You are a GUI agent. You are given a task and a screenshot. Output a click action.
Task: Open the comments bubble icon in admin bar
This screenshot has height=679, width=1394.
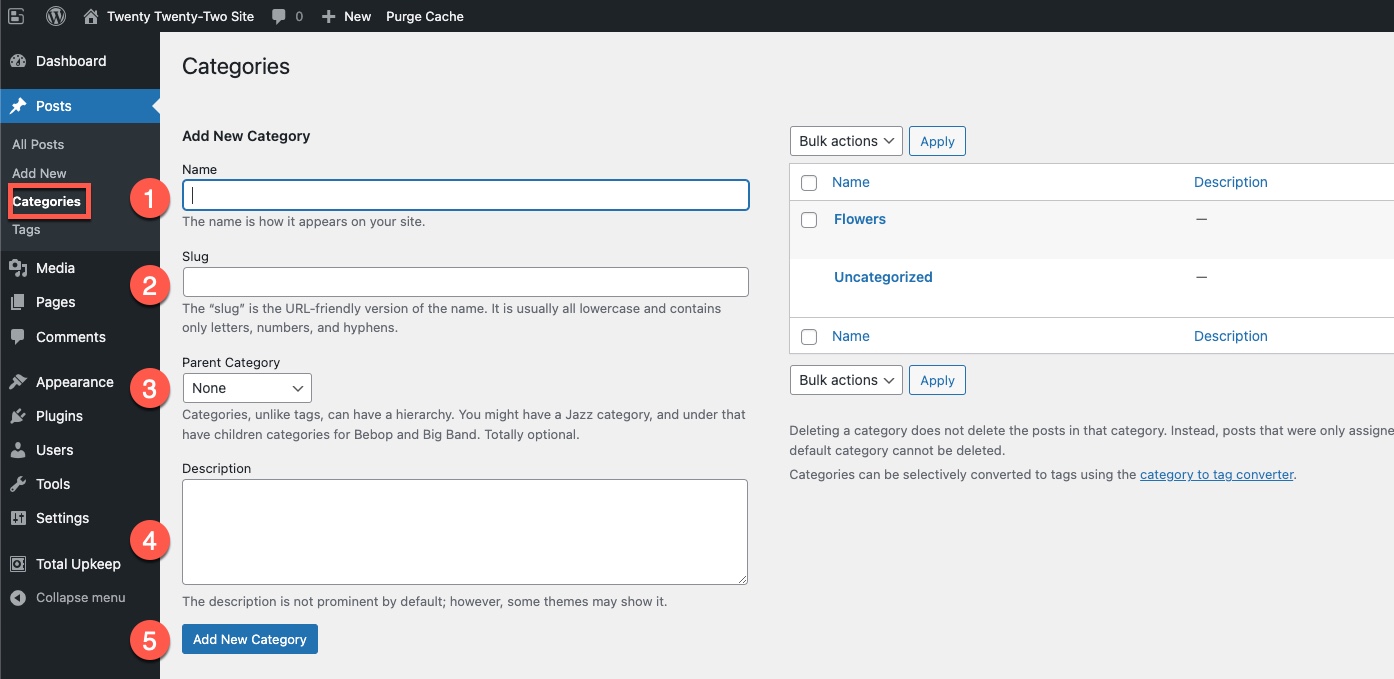point(278,16)
